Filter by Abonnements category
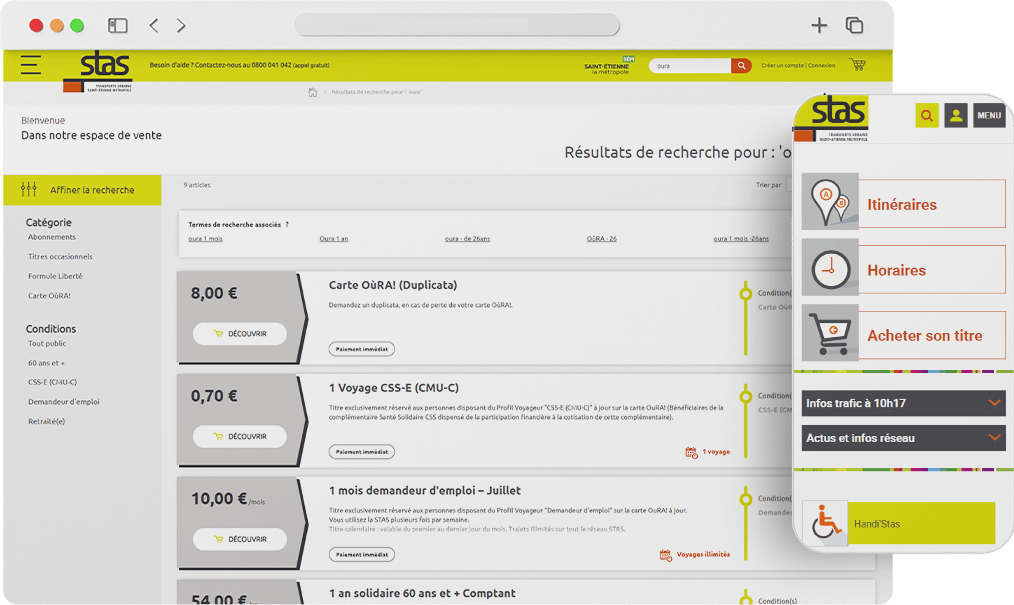Screen dimensions: 1014x605 coord(52,237)
